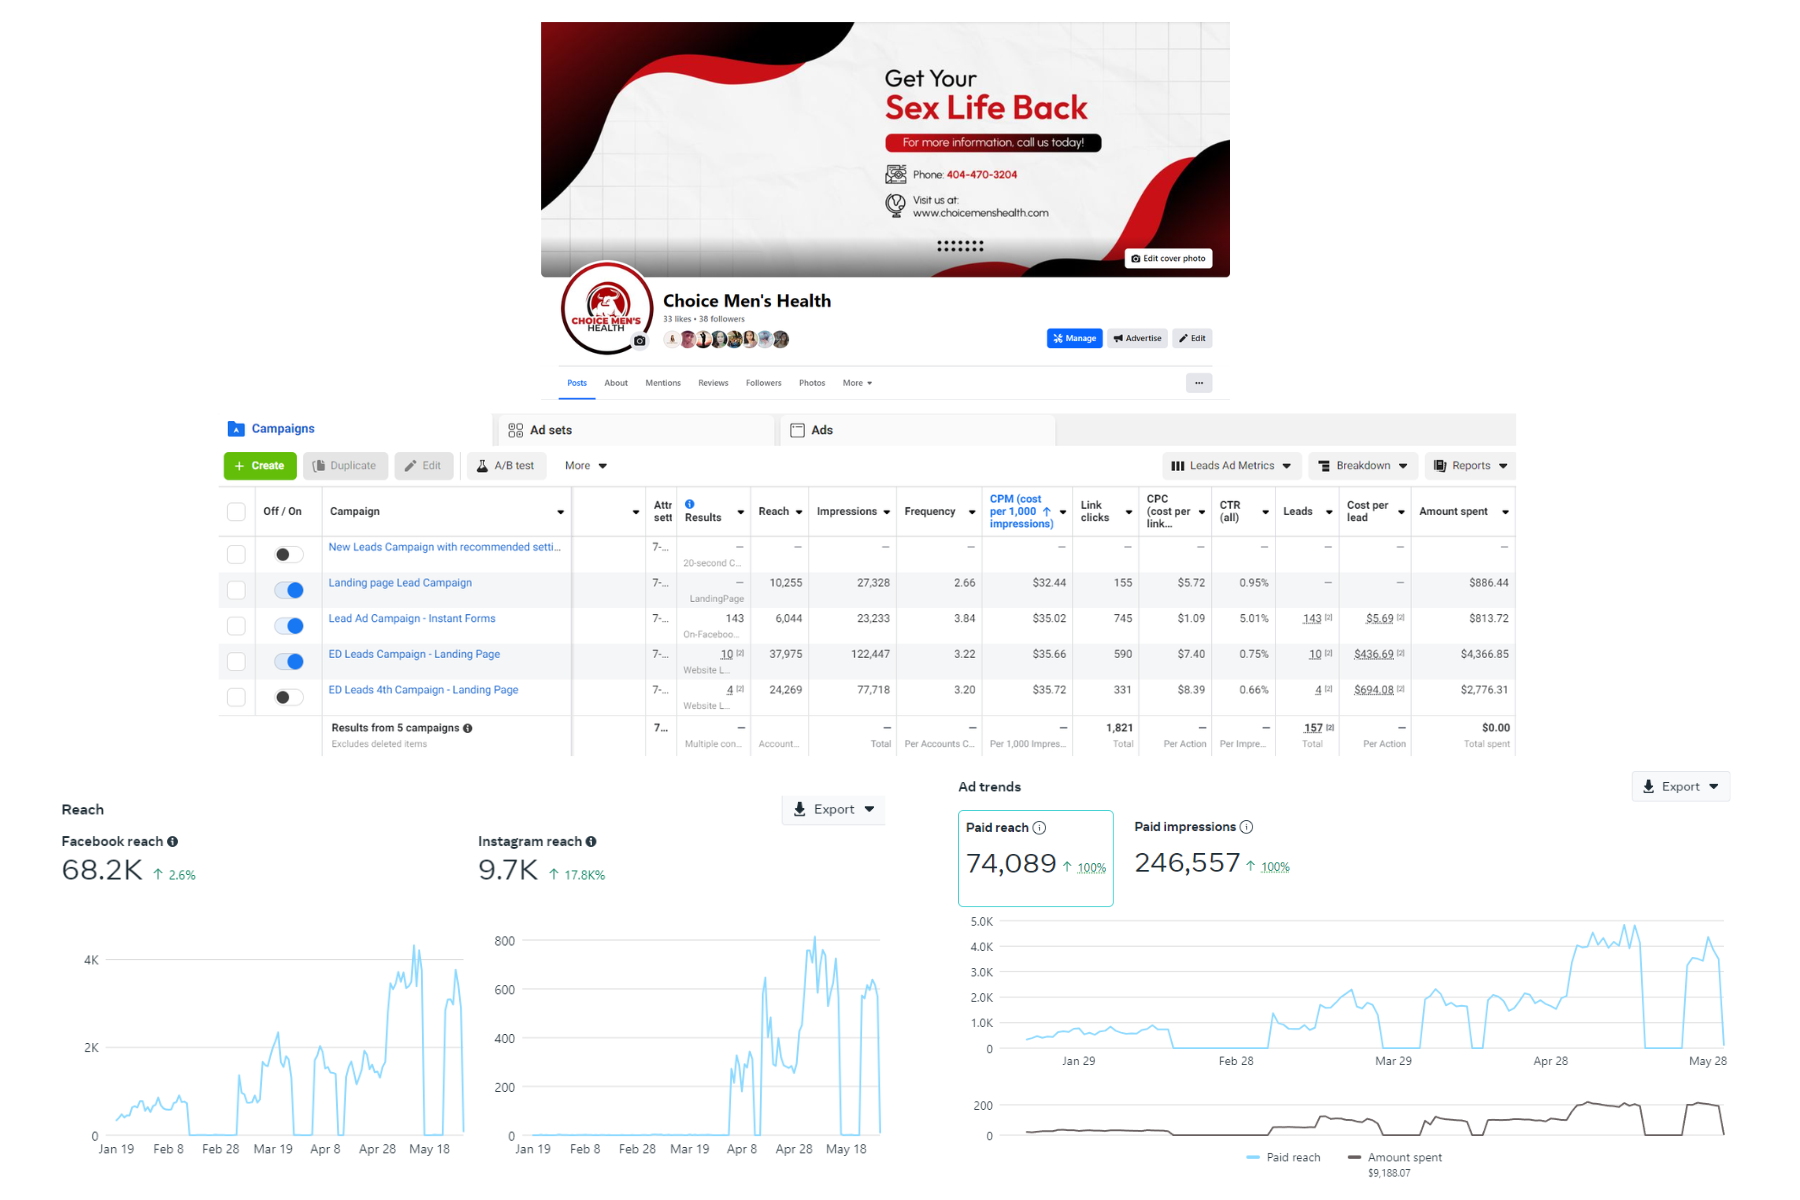Click the 33 likes count

point(677,320)
